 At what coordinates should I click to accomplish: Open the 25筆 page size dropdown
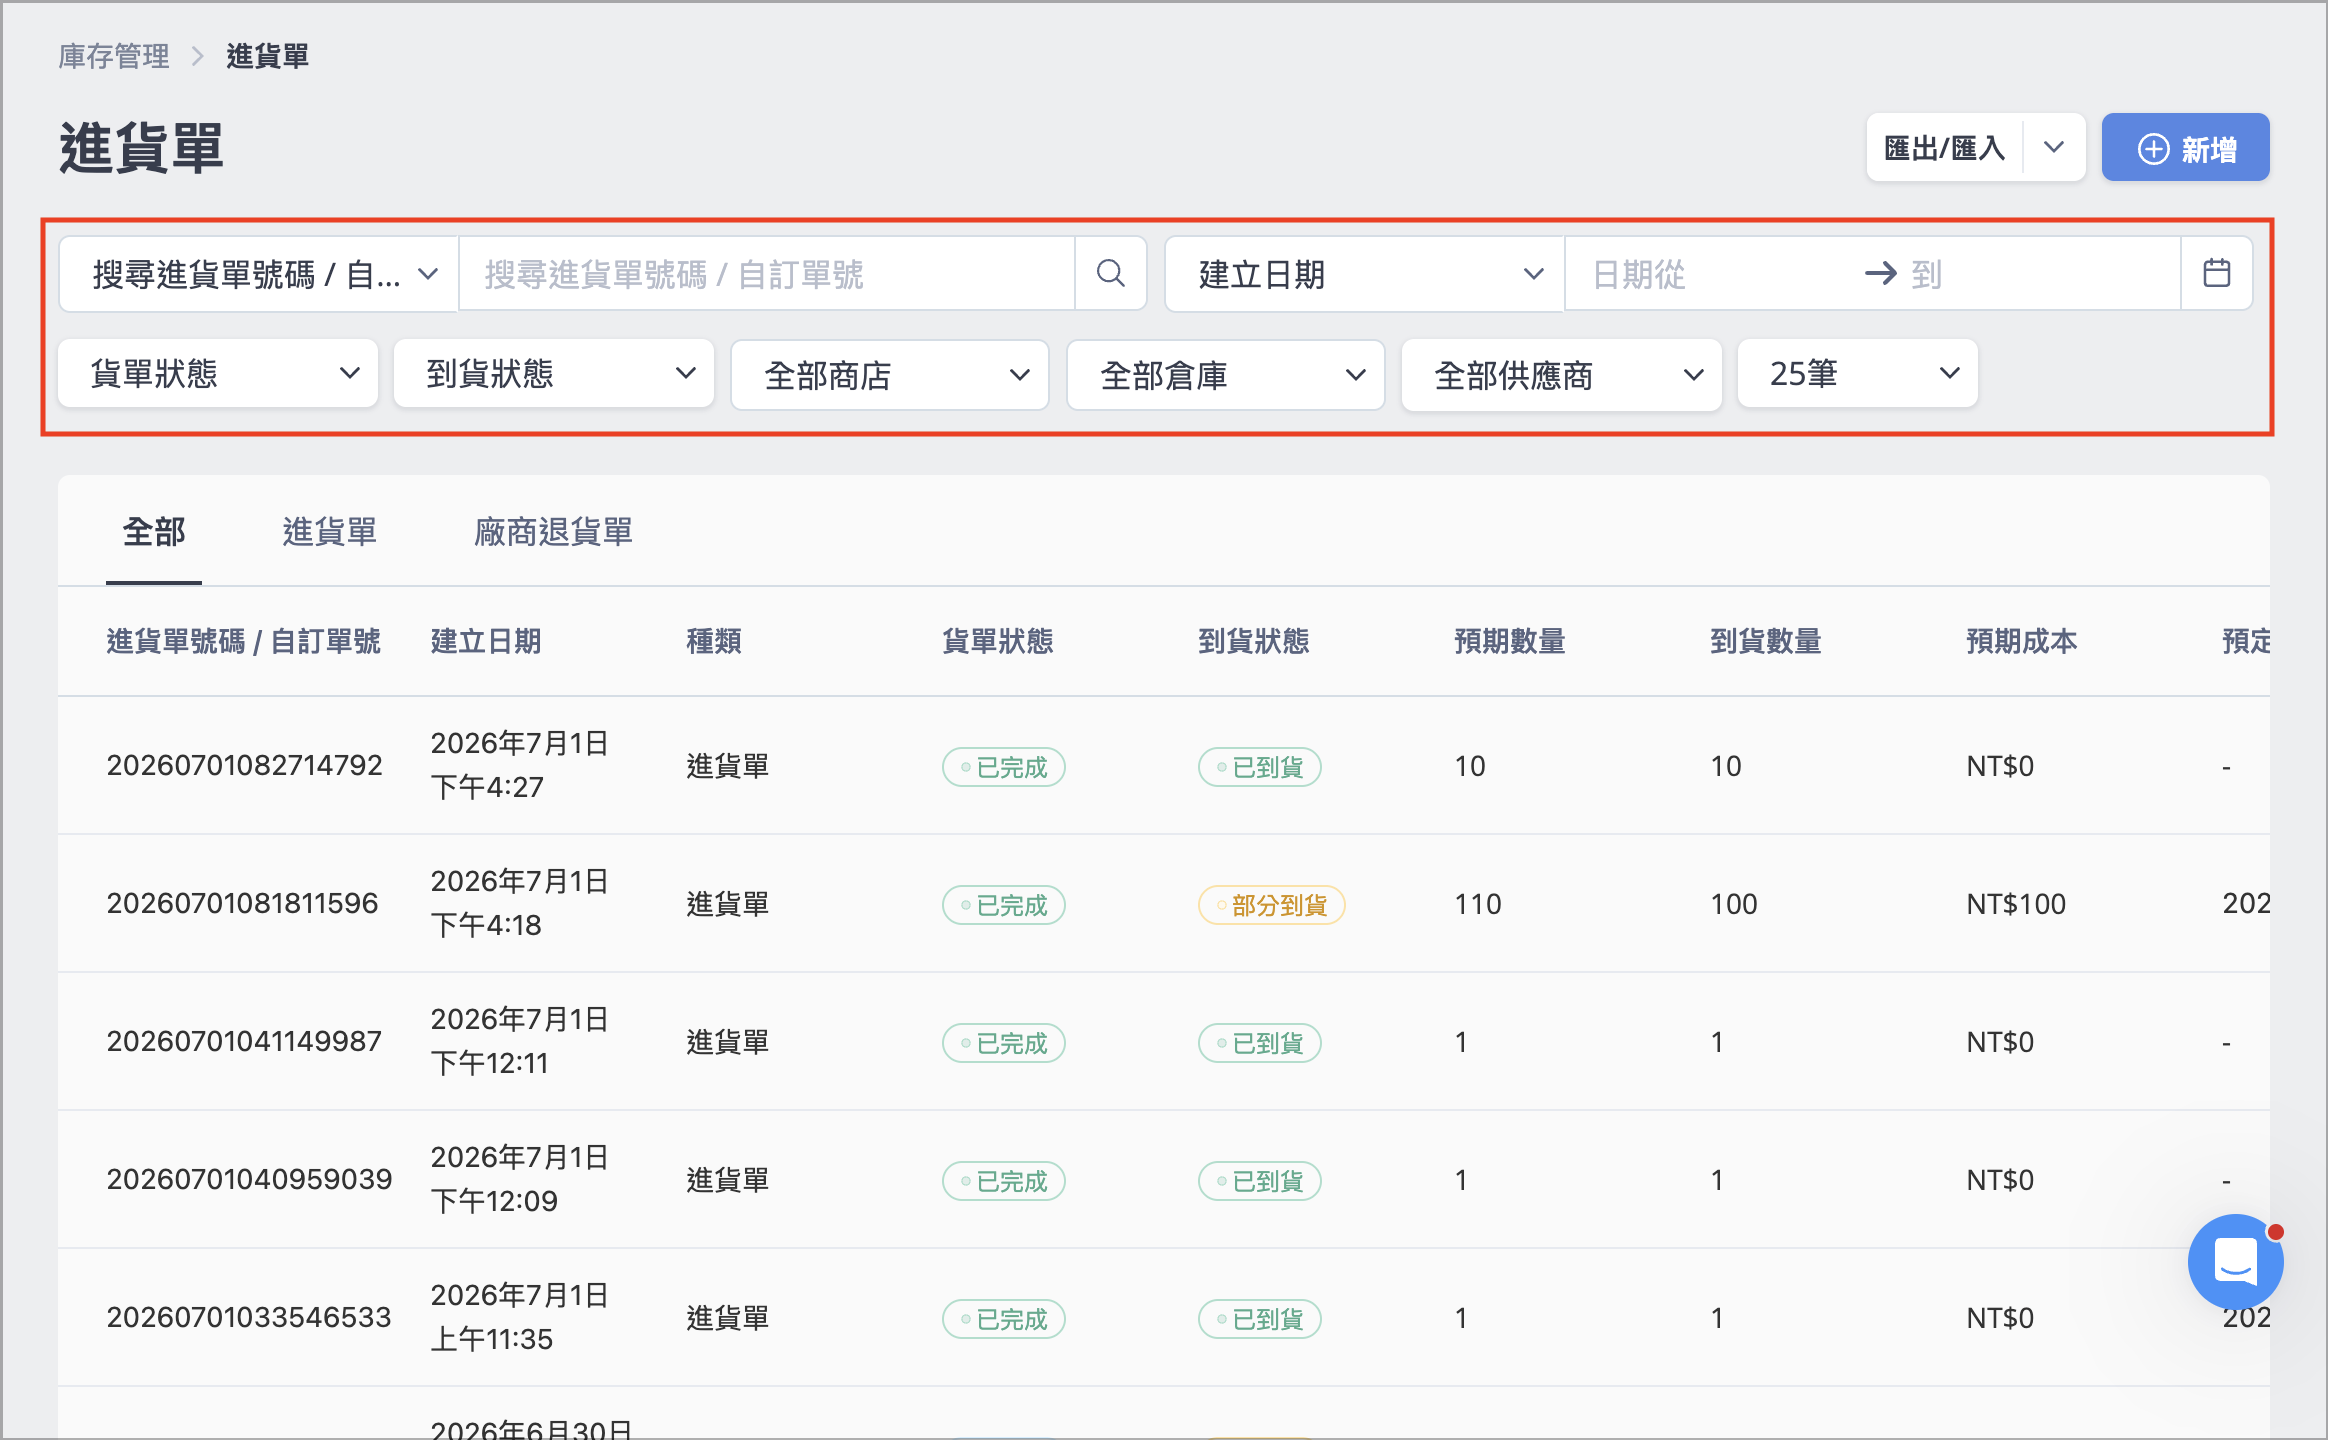[1858, 374]
